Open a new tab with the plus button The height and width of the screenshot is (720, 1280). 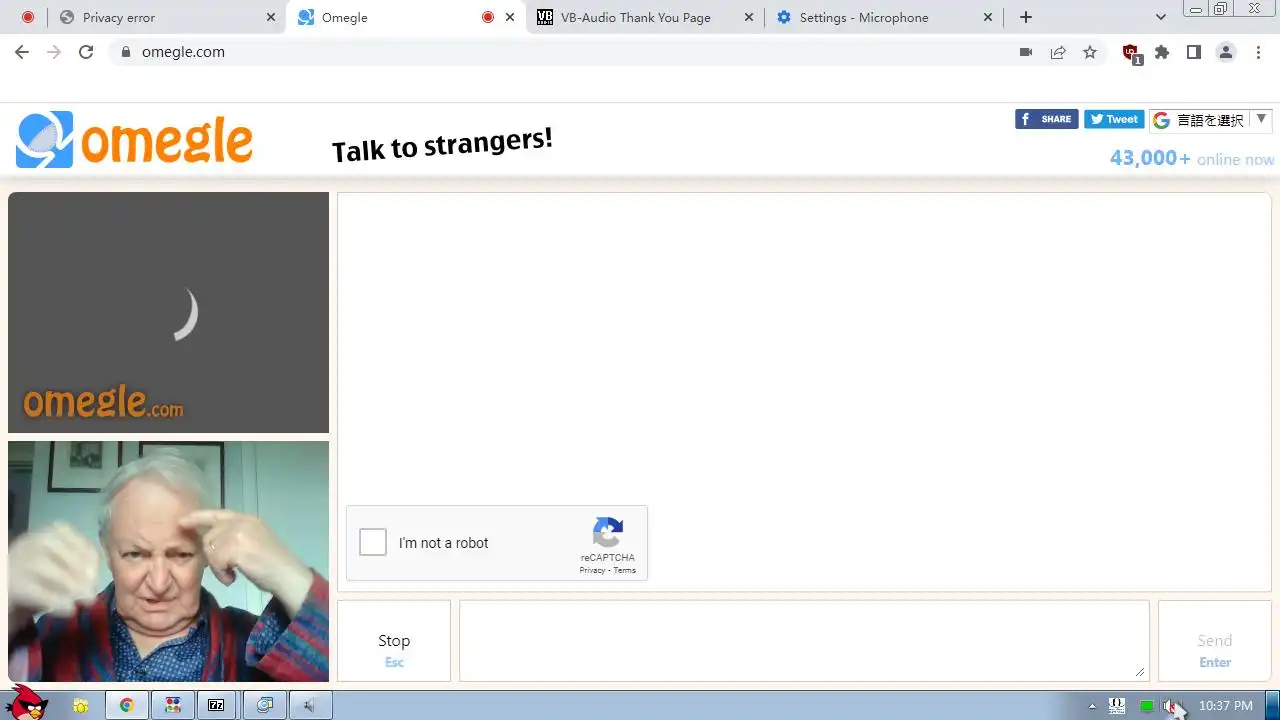click(1026, 17)
